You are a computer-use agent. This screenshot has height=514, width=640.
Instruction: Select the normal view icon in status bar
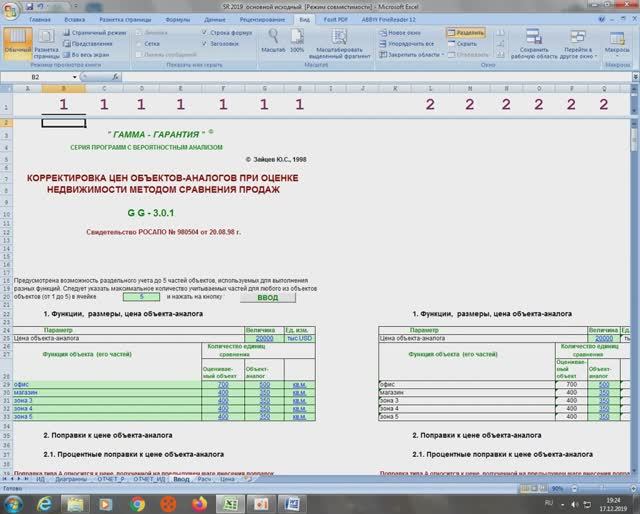point(524,488)
